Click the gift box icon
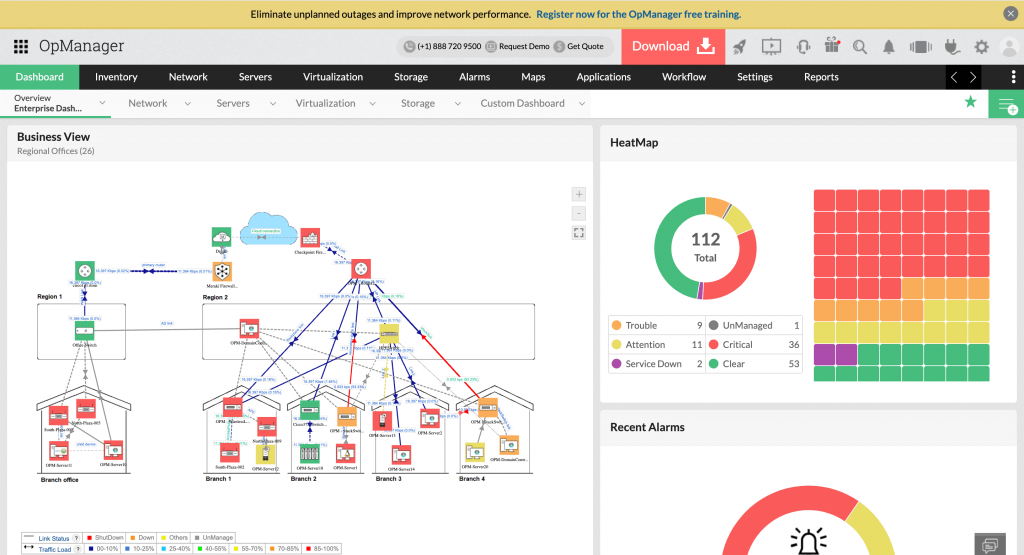The height and width of the screenshot is (555, 1024). [831, 47]
